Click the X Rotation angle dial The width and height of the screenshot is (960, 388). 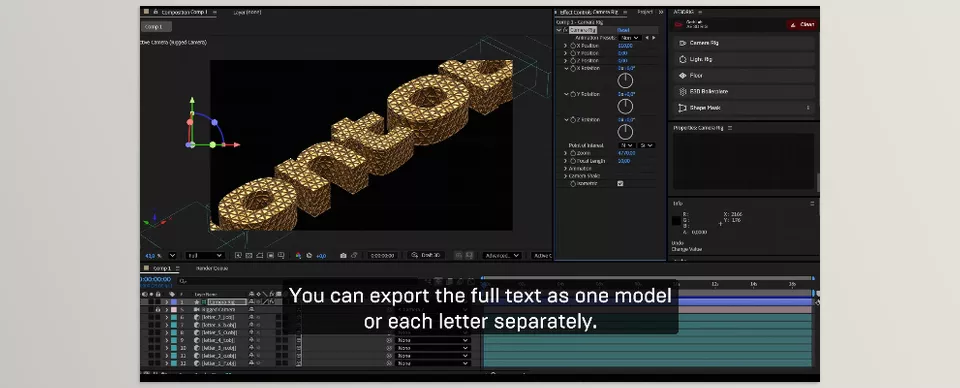pos(624,81)
